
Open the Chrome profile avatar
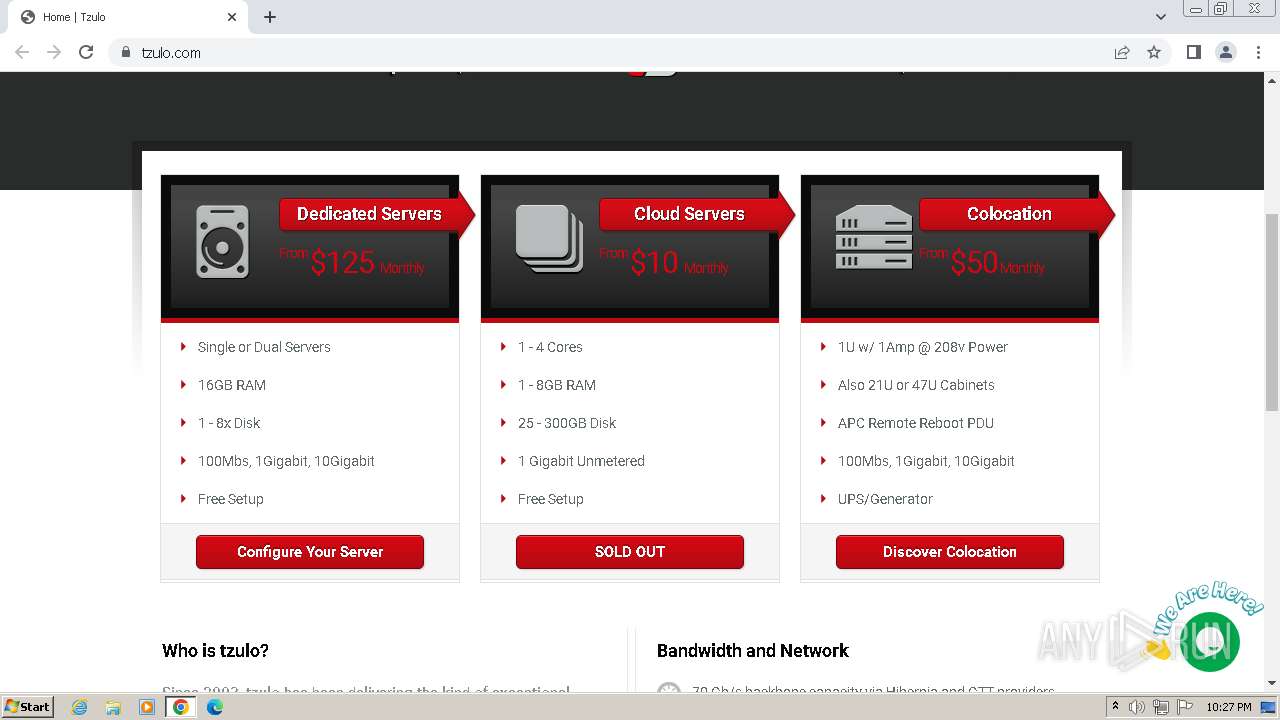coord(1226,52)
